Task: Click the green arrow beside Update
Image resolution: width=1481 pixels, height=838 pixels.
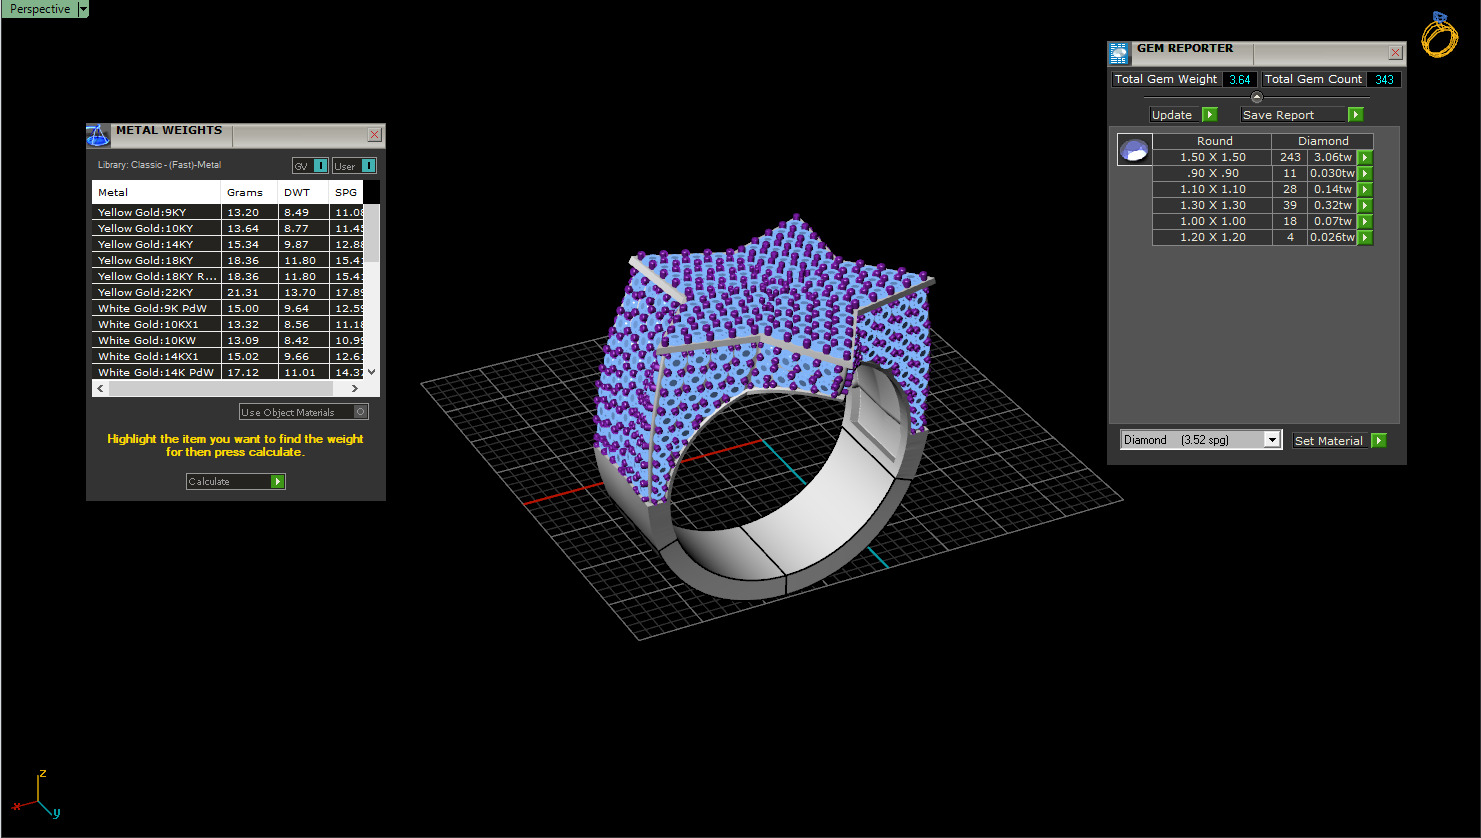Action: pos(1209,115)
